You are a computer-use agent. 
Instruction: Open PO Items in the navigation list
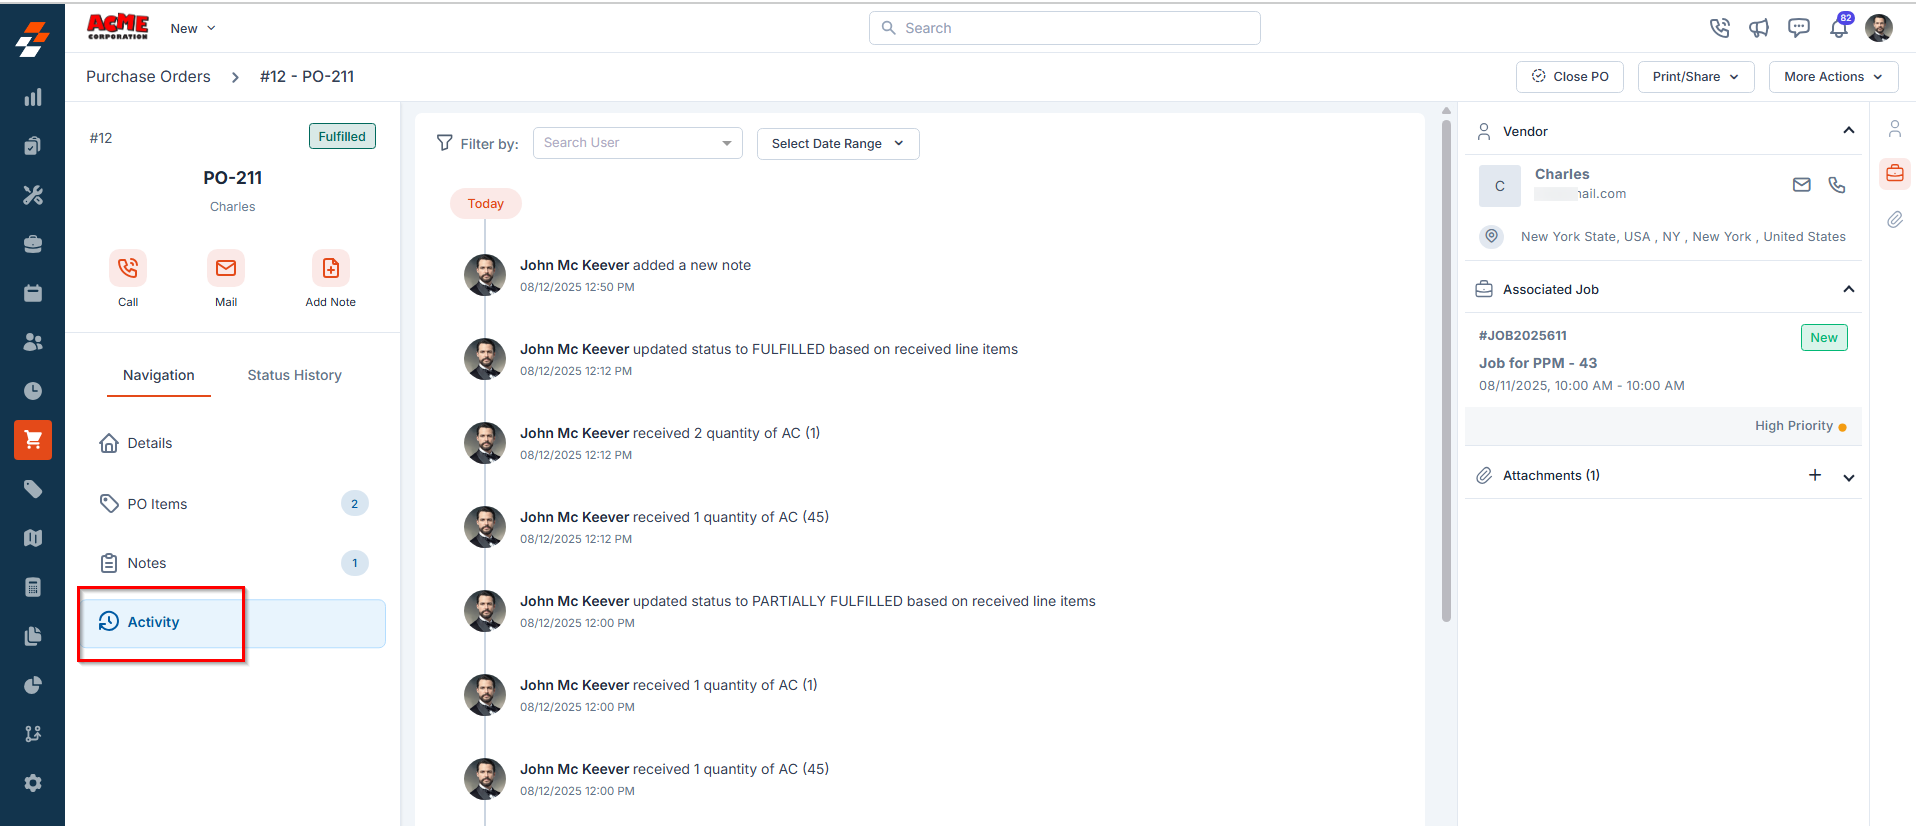pyautogui.click(x=232, y=504)
